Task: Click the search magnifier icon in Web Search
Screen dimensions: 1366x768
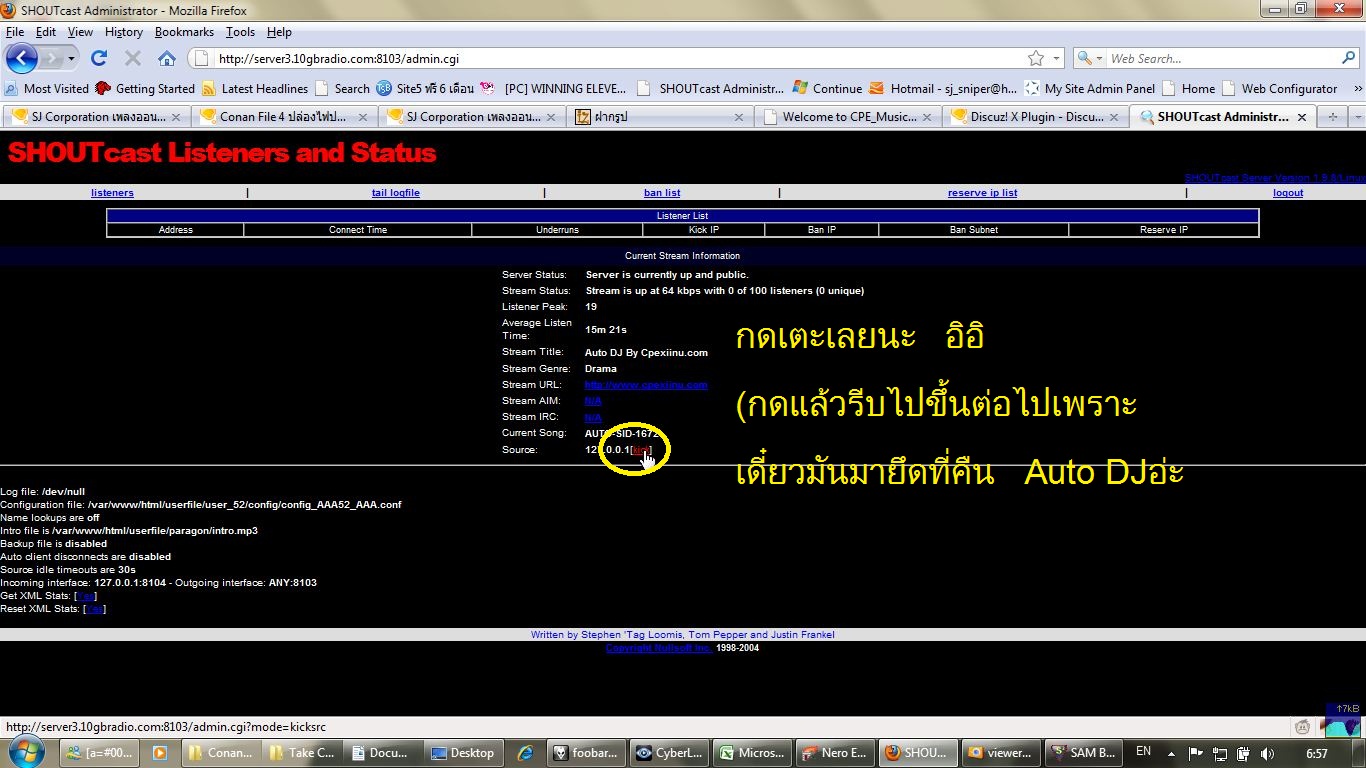Action: click(x=1349, y=58)
